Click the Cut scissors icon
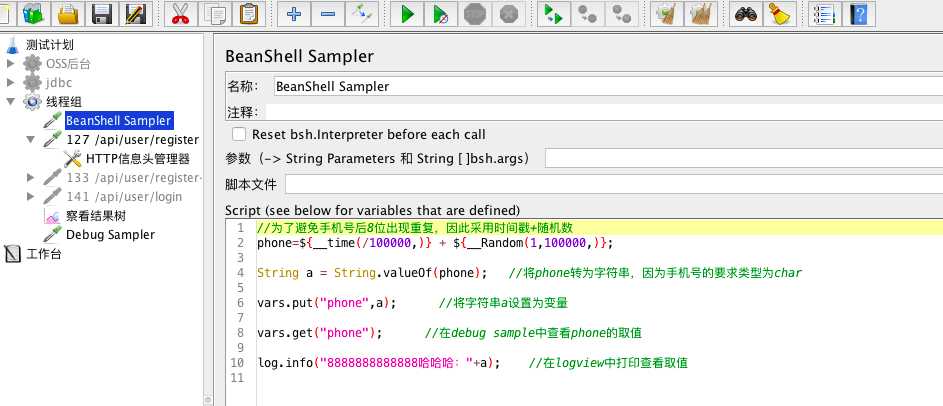The image size is (943, 406). [x=180, y=14]
